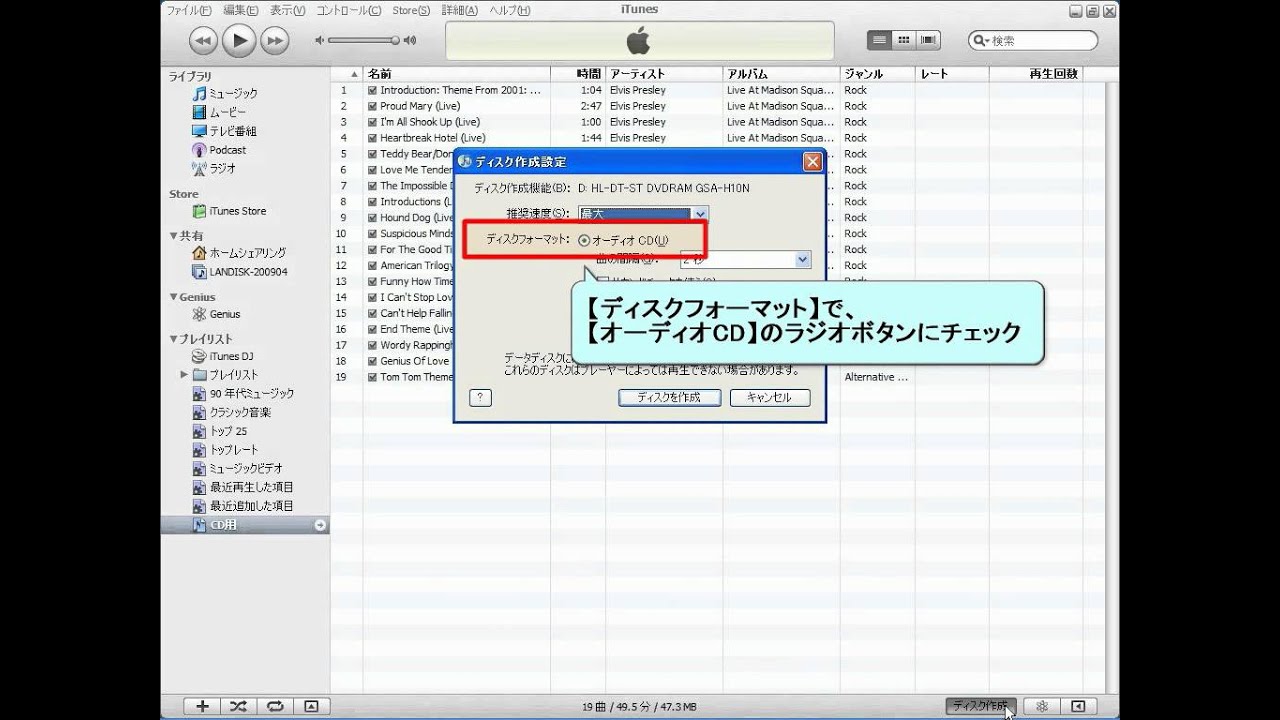Select ミュージックビデオ playlist
Screen dimensions: 1280x720
tap(245, 469)
